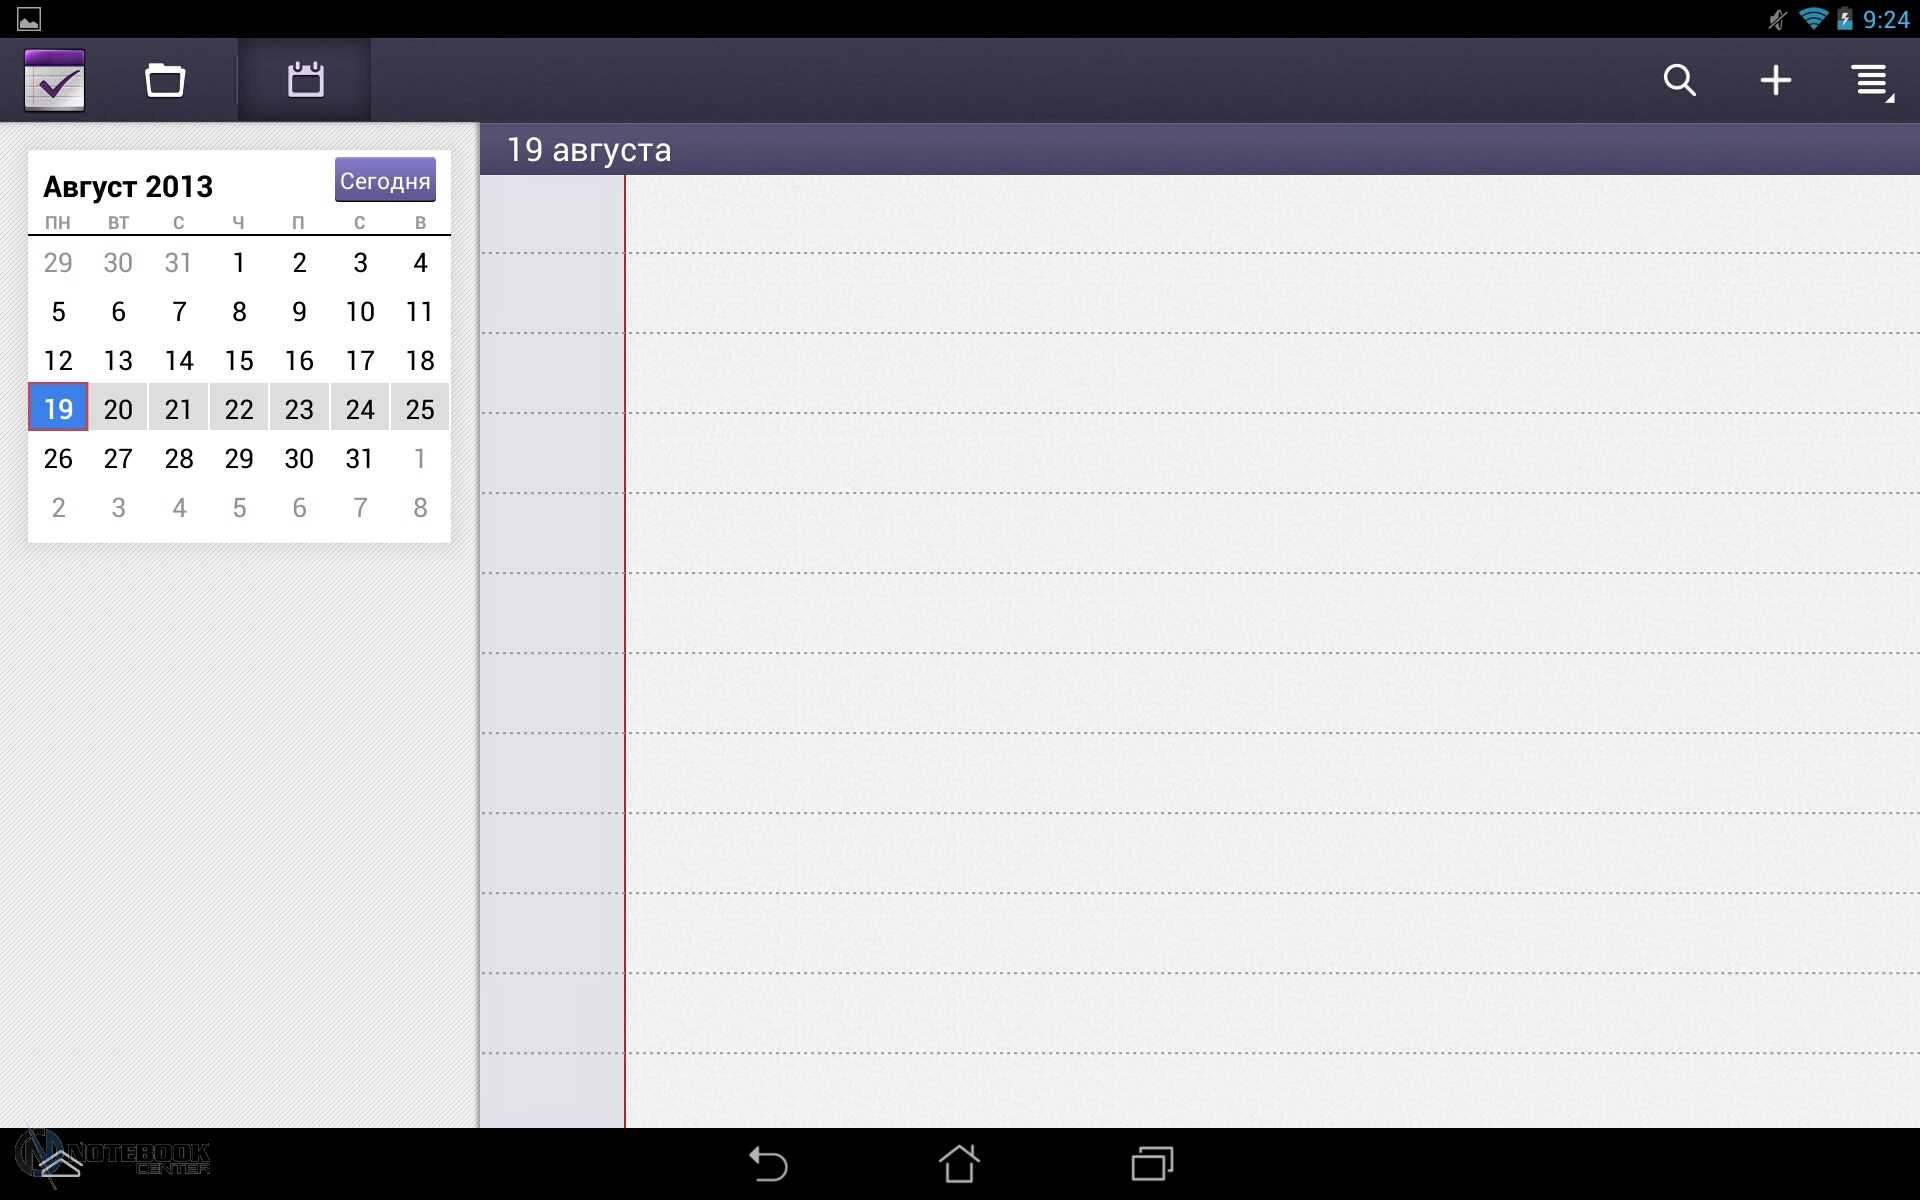Tap the Август 2013 month title
This screenshot has width=1920, height=1200.
(x=128, y=187)
